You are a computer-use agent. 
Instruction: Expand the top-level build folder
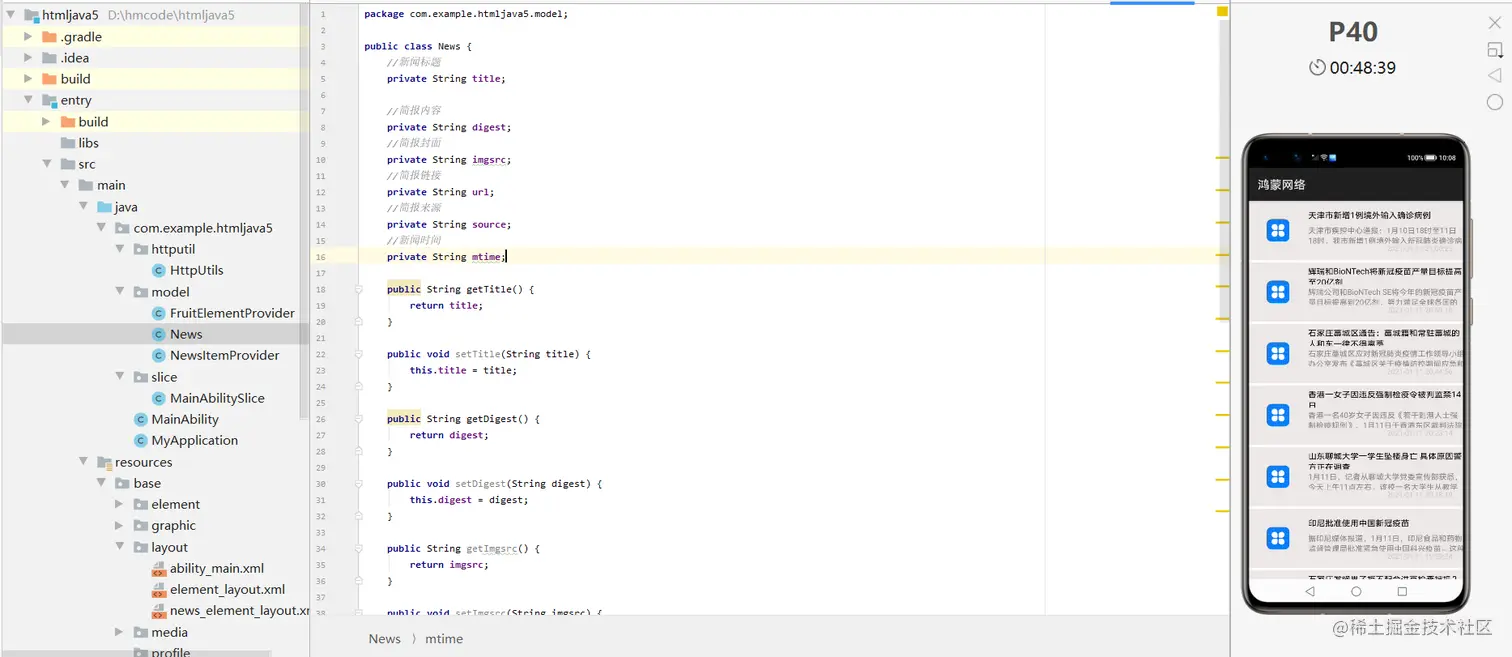[29, 79]
